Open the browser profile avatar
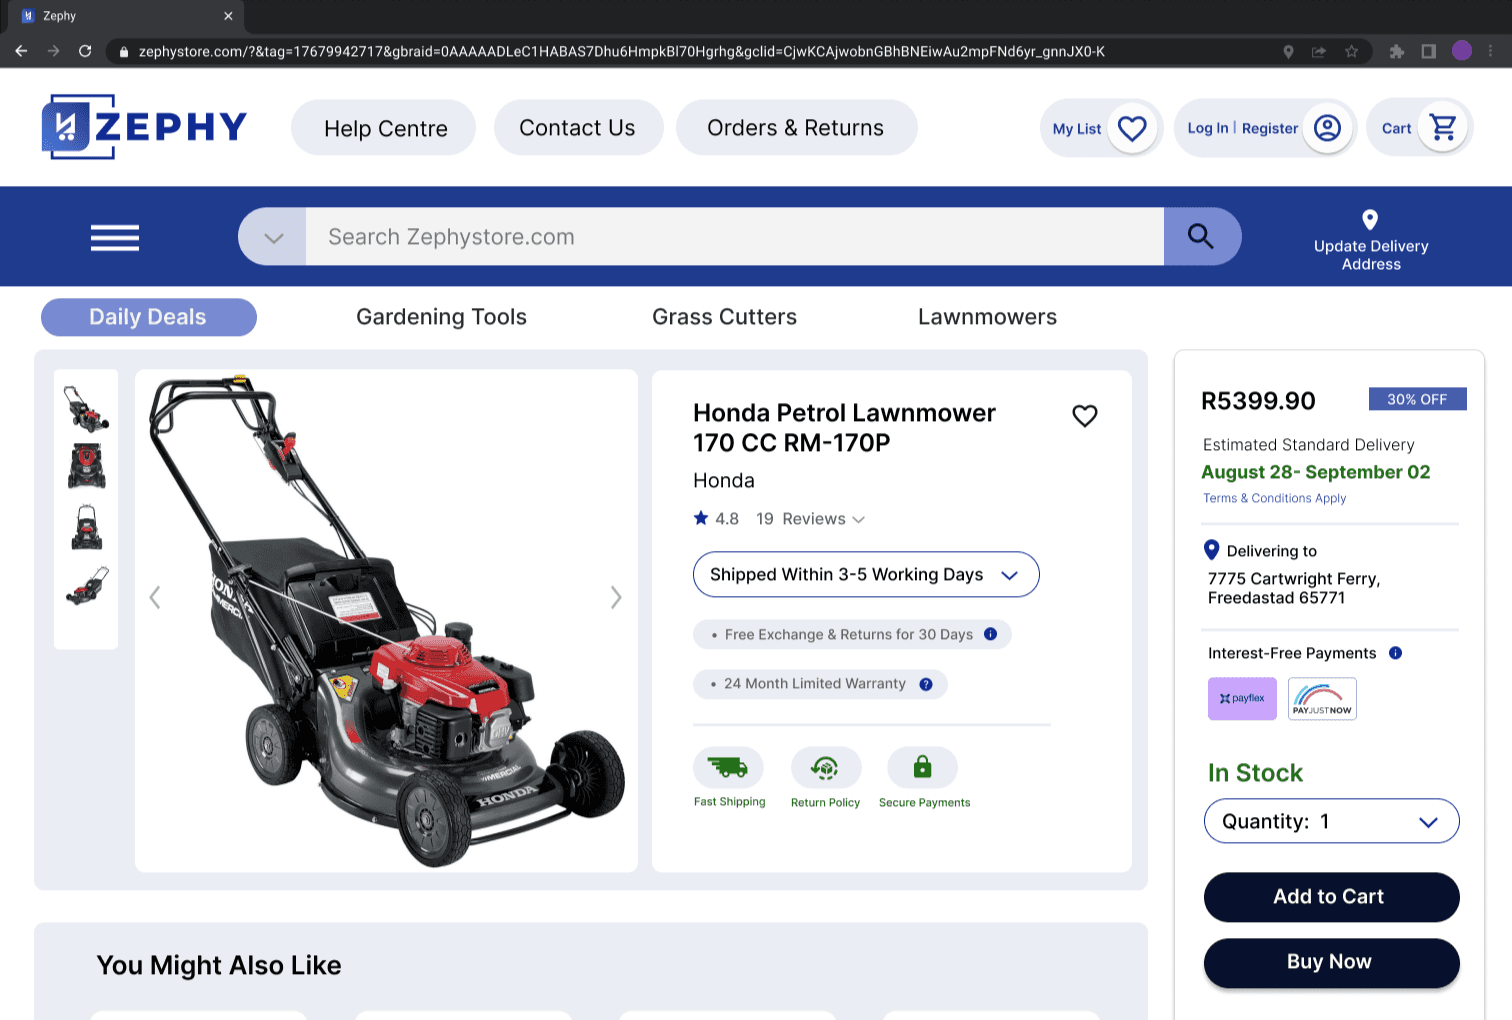This screenshot has width=1512, height=1020. pos(1461,51)
